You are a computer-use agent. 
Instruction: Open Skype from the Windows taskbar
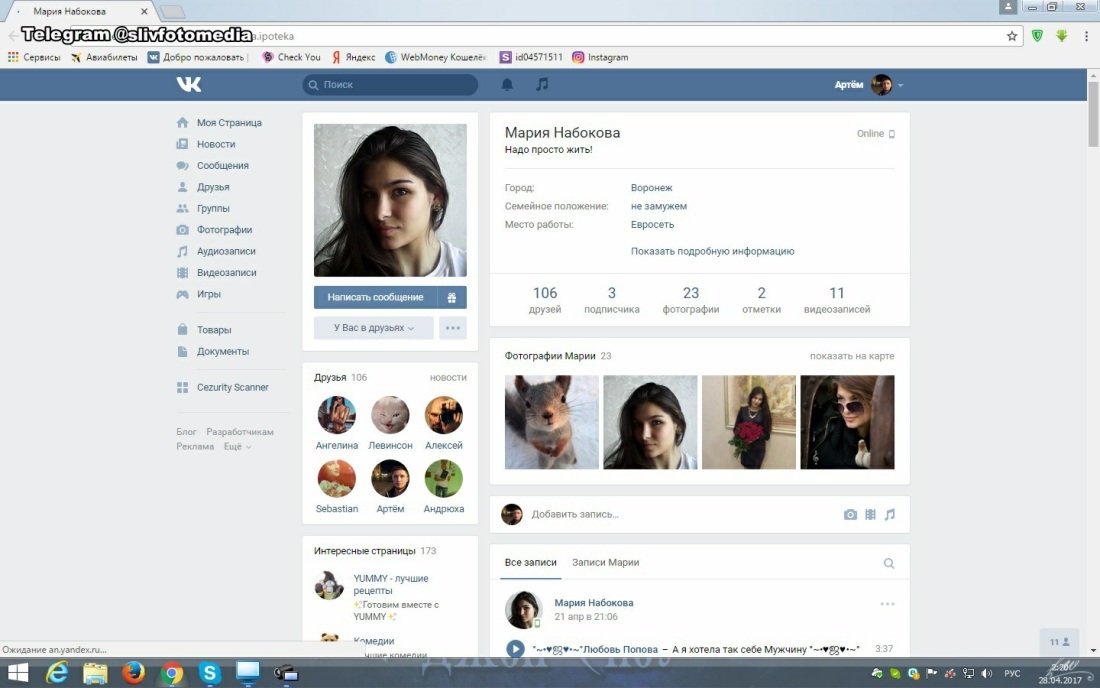[x=210, y=673]
